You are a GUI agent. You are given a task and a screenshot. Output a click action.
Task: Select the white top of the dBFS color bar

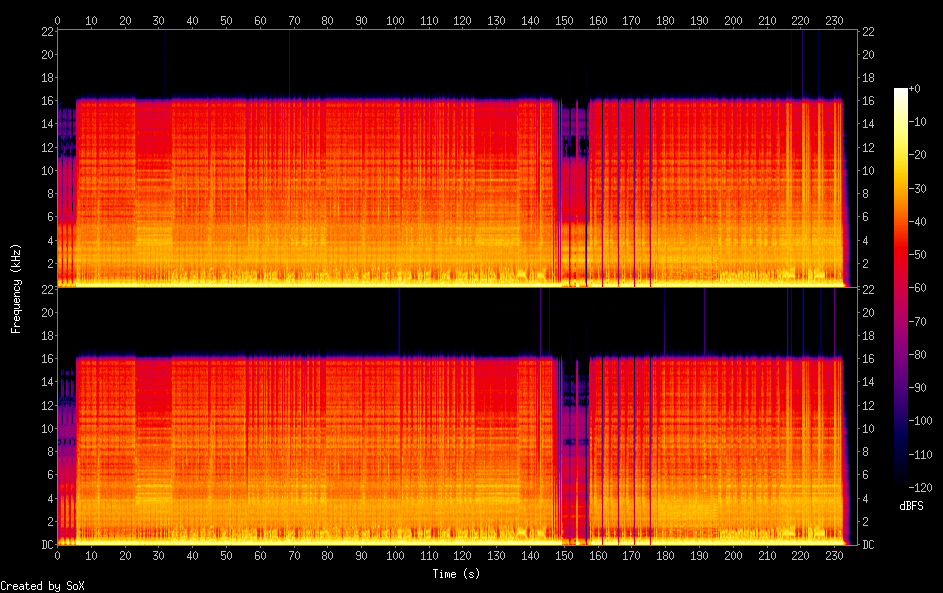click(x=901, y=93)
